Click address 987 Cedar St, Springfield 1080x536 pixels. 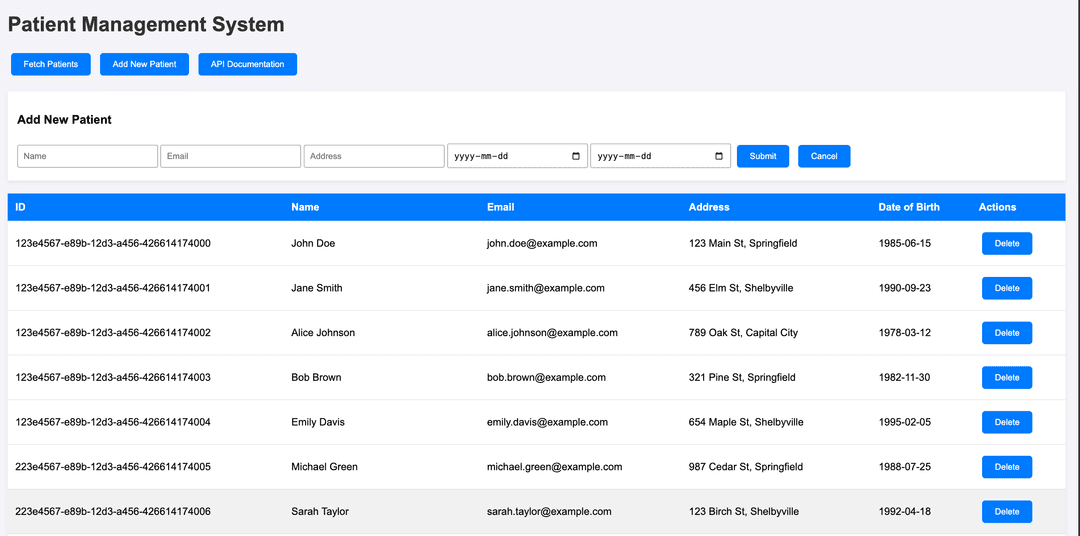click(x=745, y=467)
